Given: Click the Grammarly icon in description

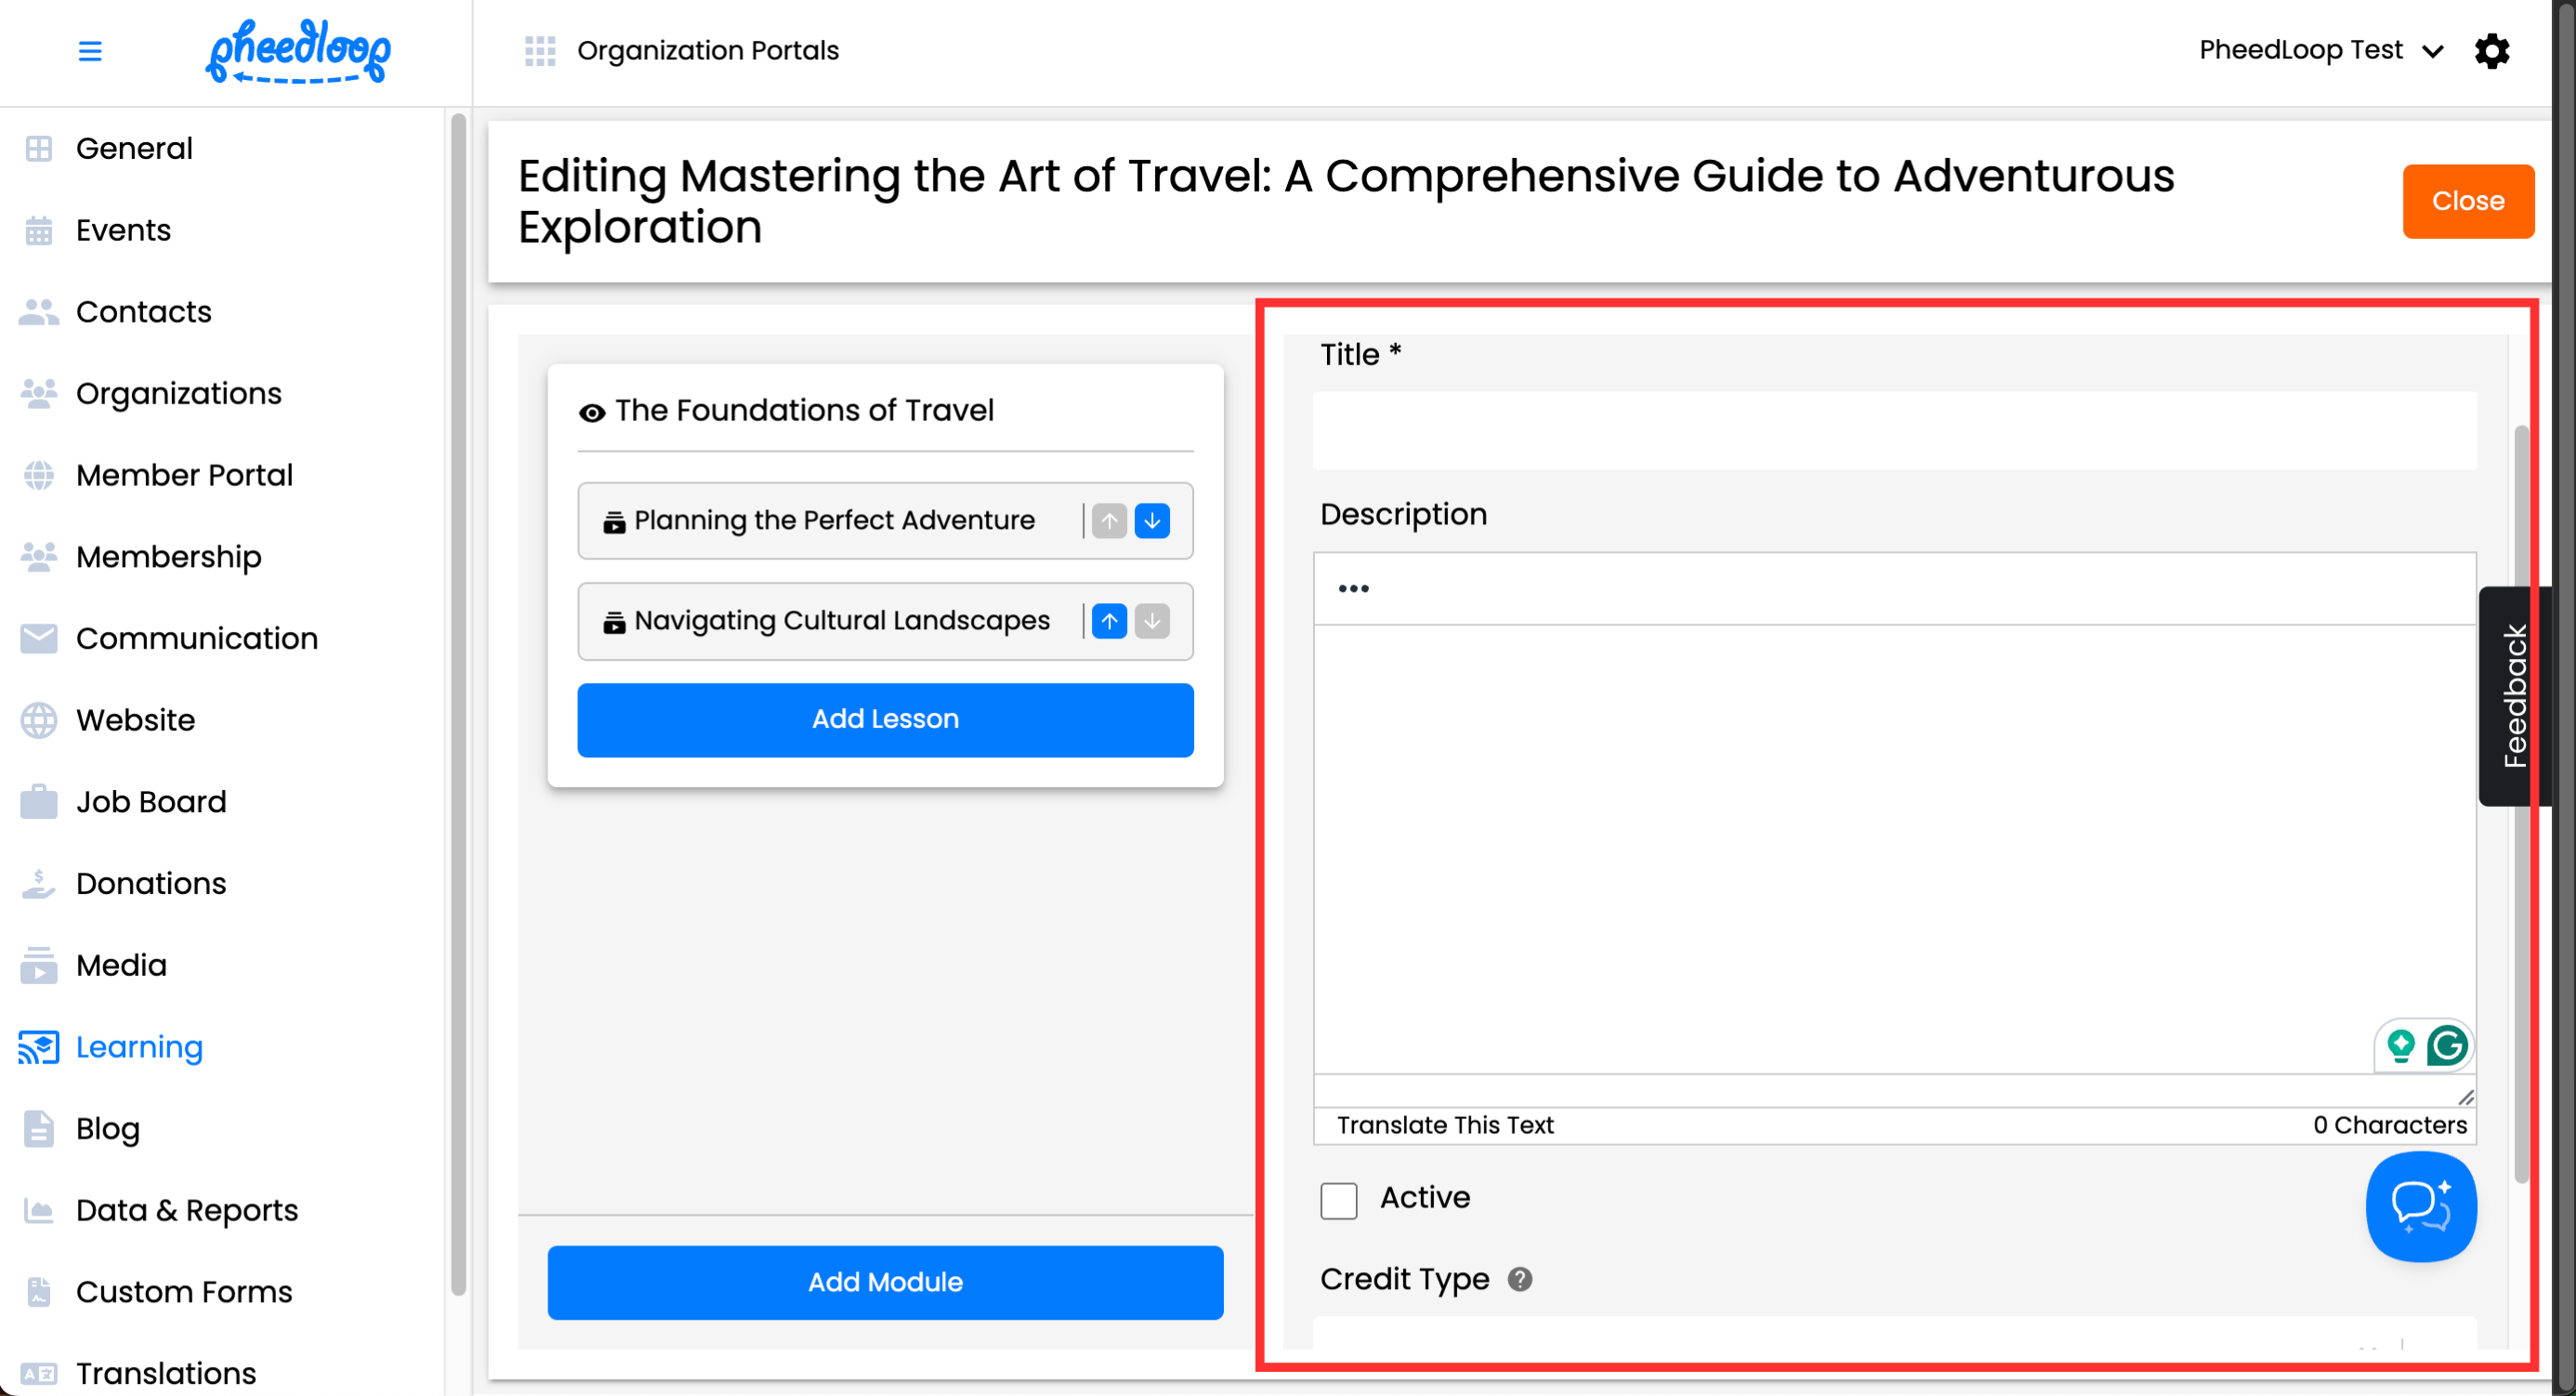Looking at the screenshot, I should pyautogui.click(x=2446, y=1046).
